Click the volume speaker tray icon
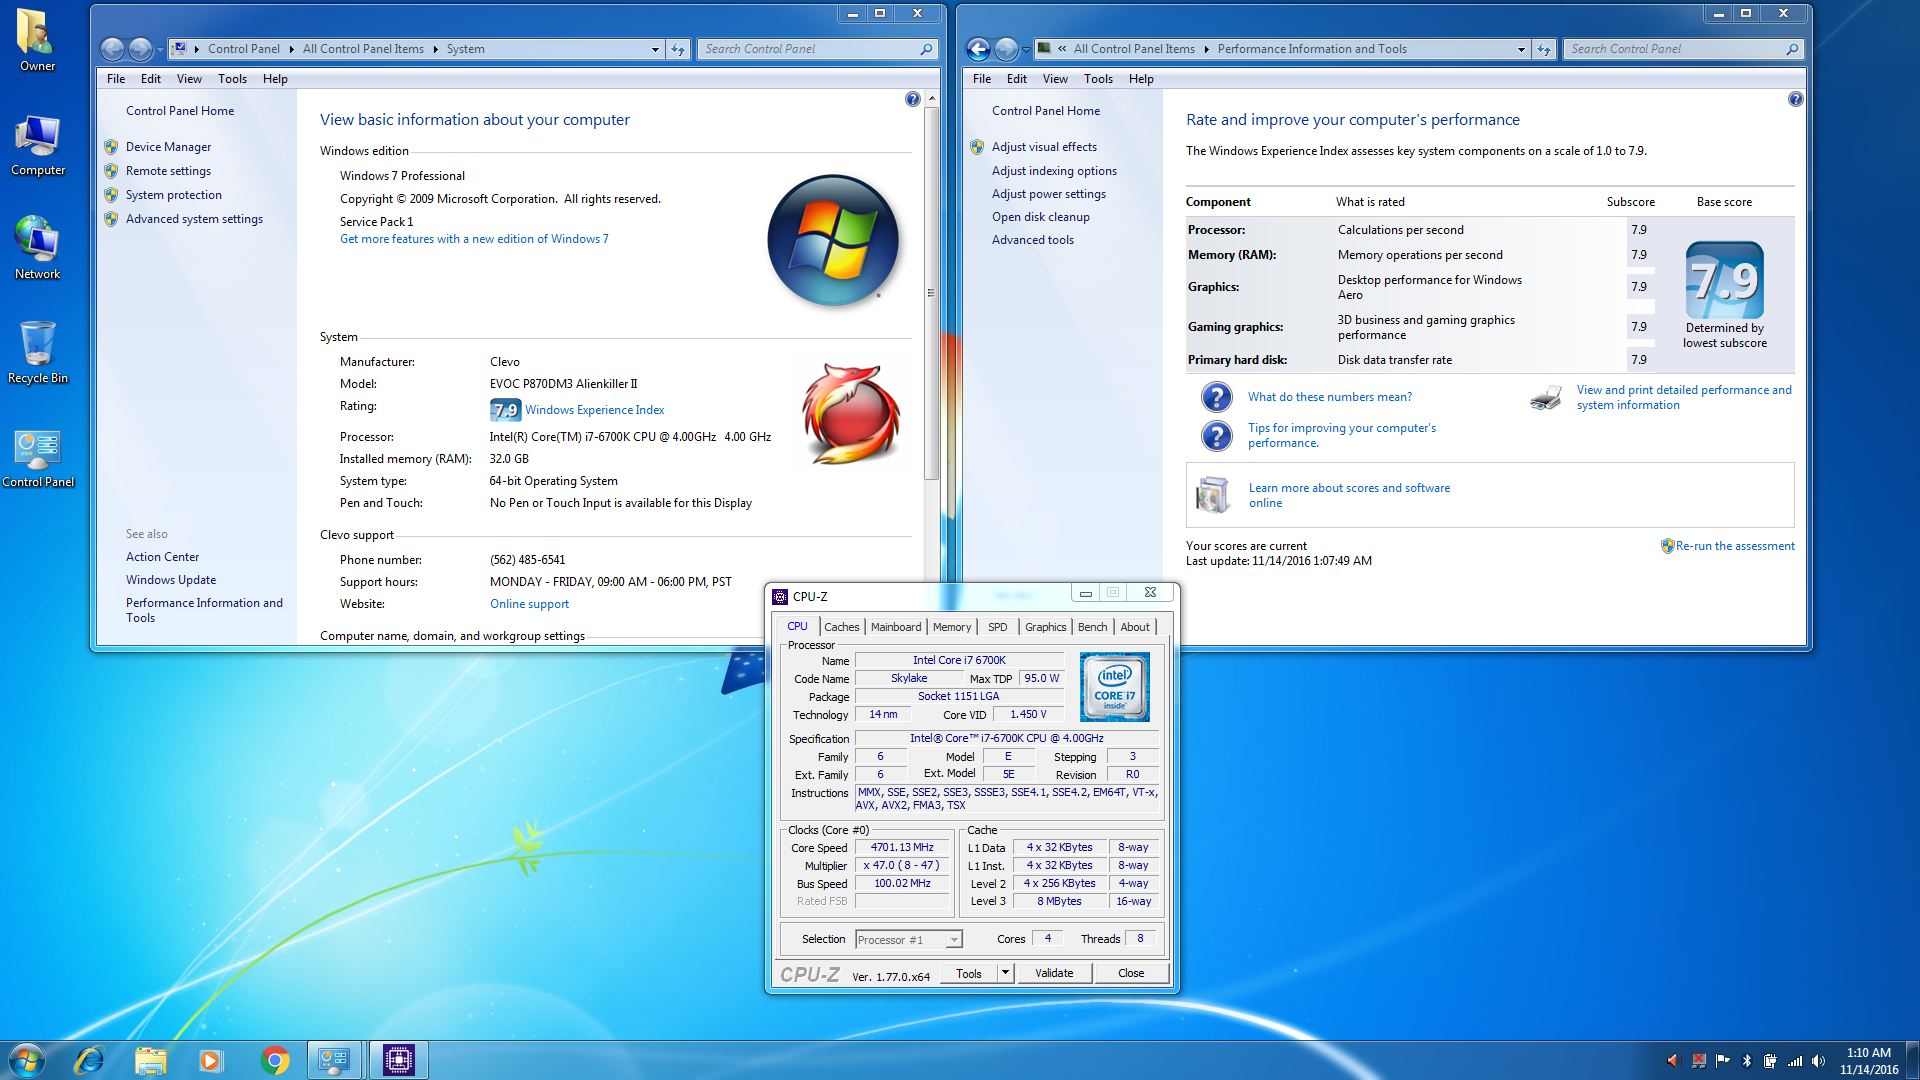The width and height of the screenshot is (1920, 1080). (1818, 1061)
